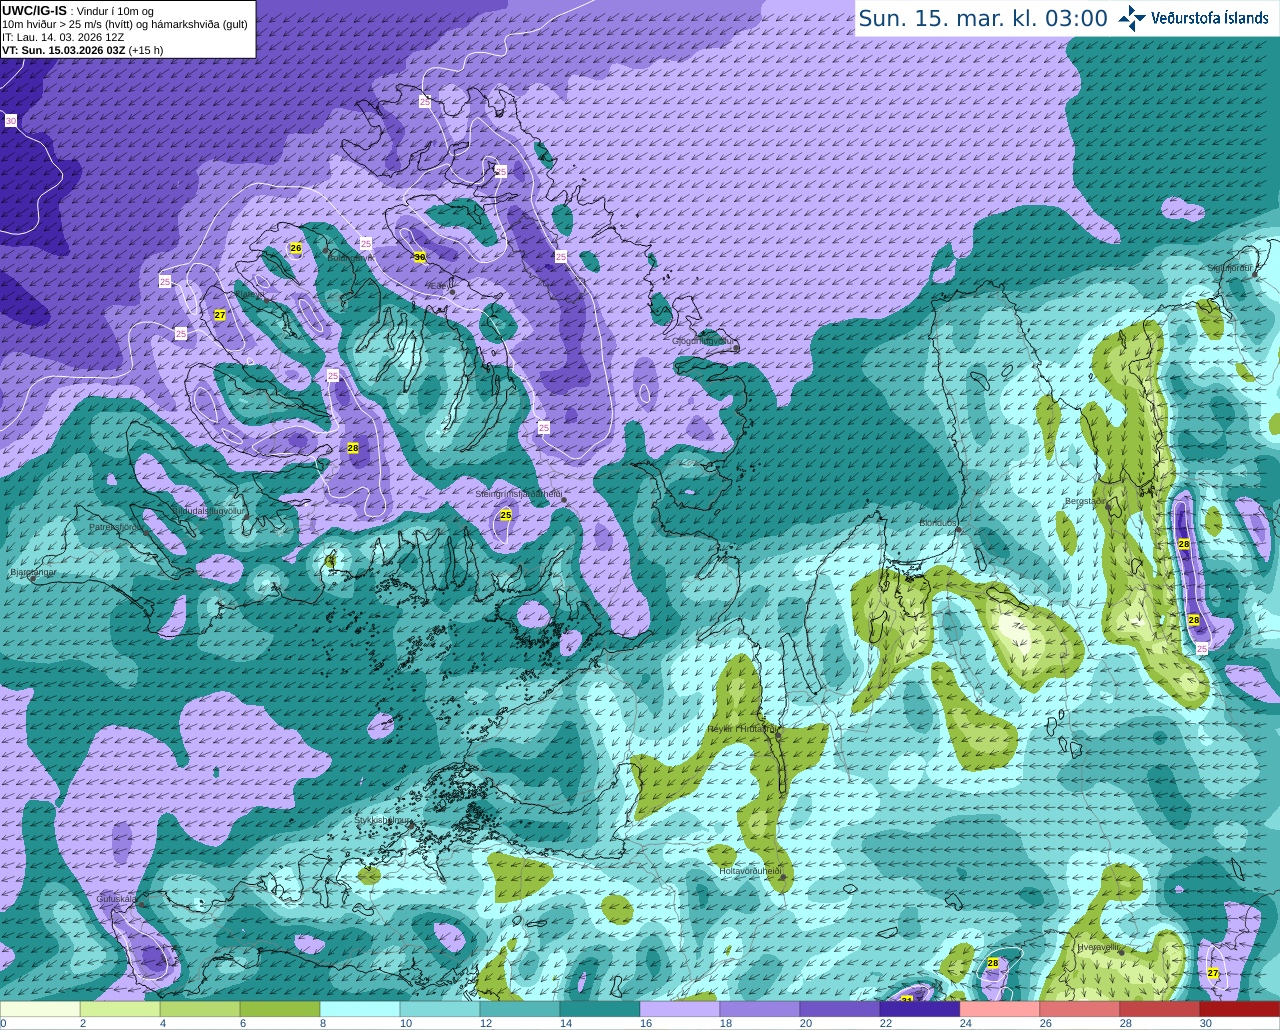This screenshot has width=1280, height=1030.
Task: Click the white 30 contour label on the left edge
Action: (11, 121)
